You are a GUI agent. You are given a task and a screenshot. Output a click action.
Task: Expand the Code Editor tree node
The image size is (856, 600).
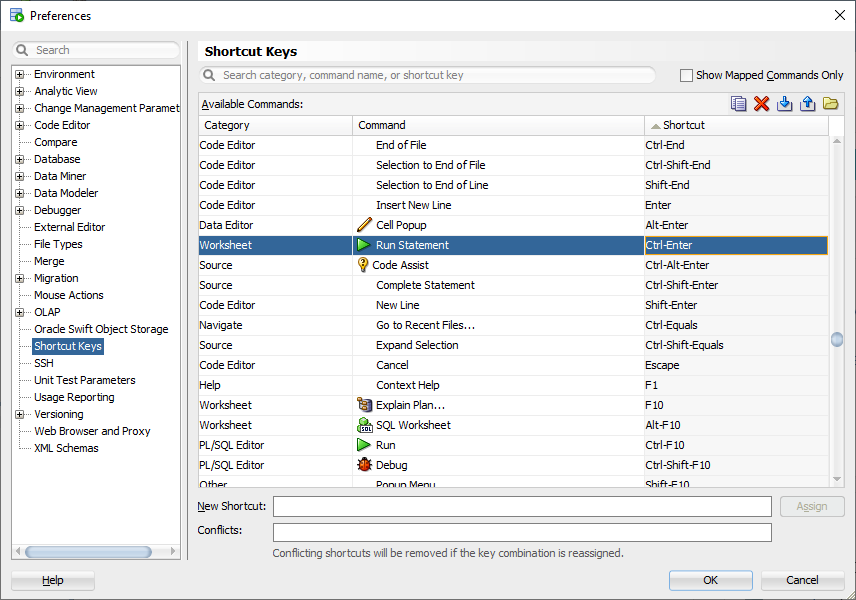19,125
